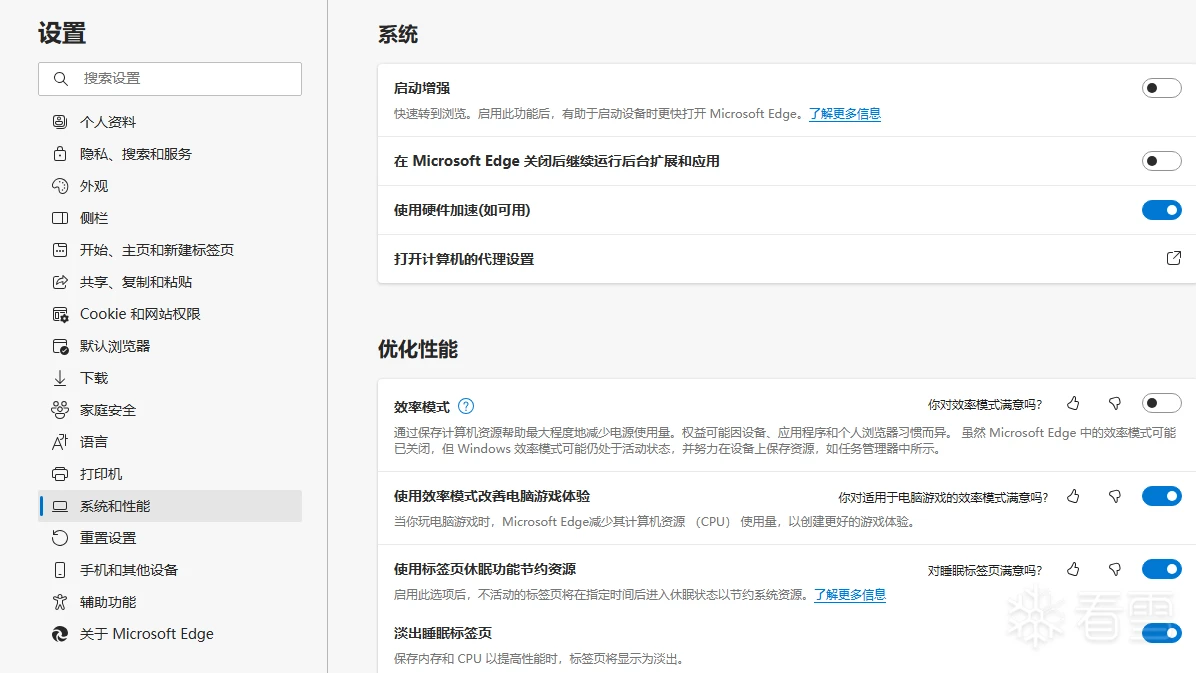
Task: Thumbs down for 电脑游戏的效率模式 feedback
Action: (1114, 497)
